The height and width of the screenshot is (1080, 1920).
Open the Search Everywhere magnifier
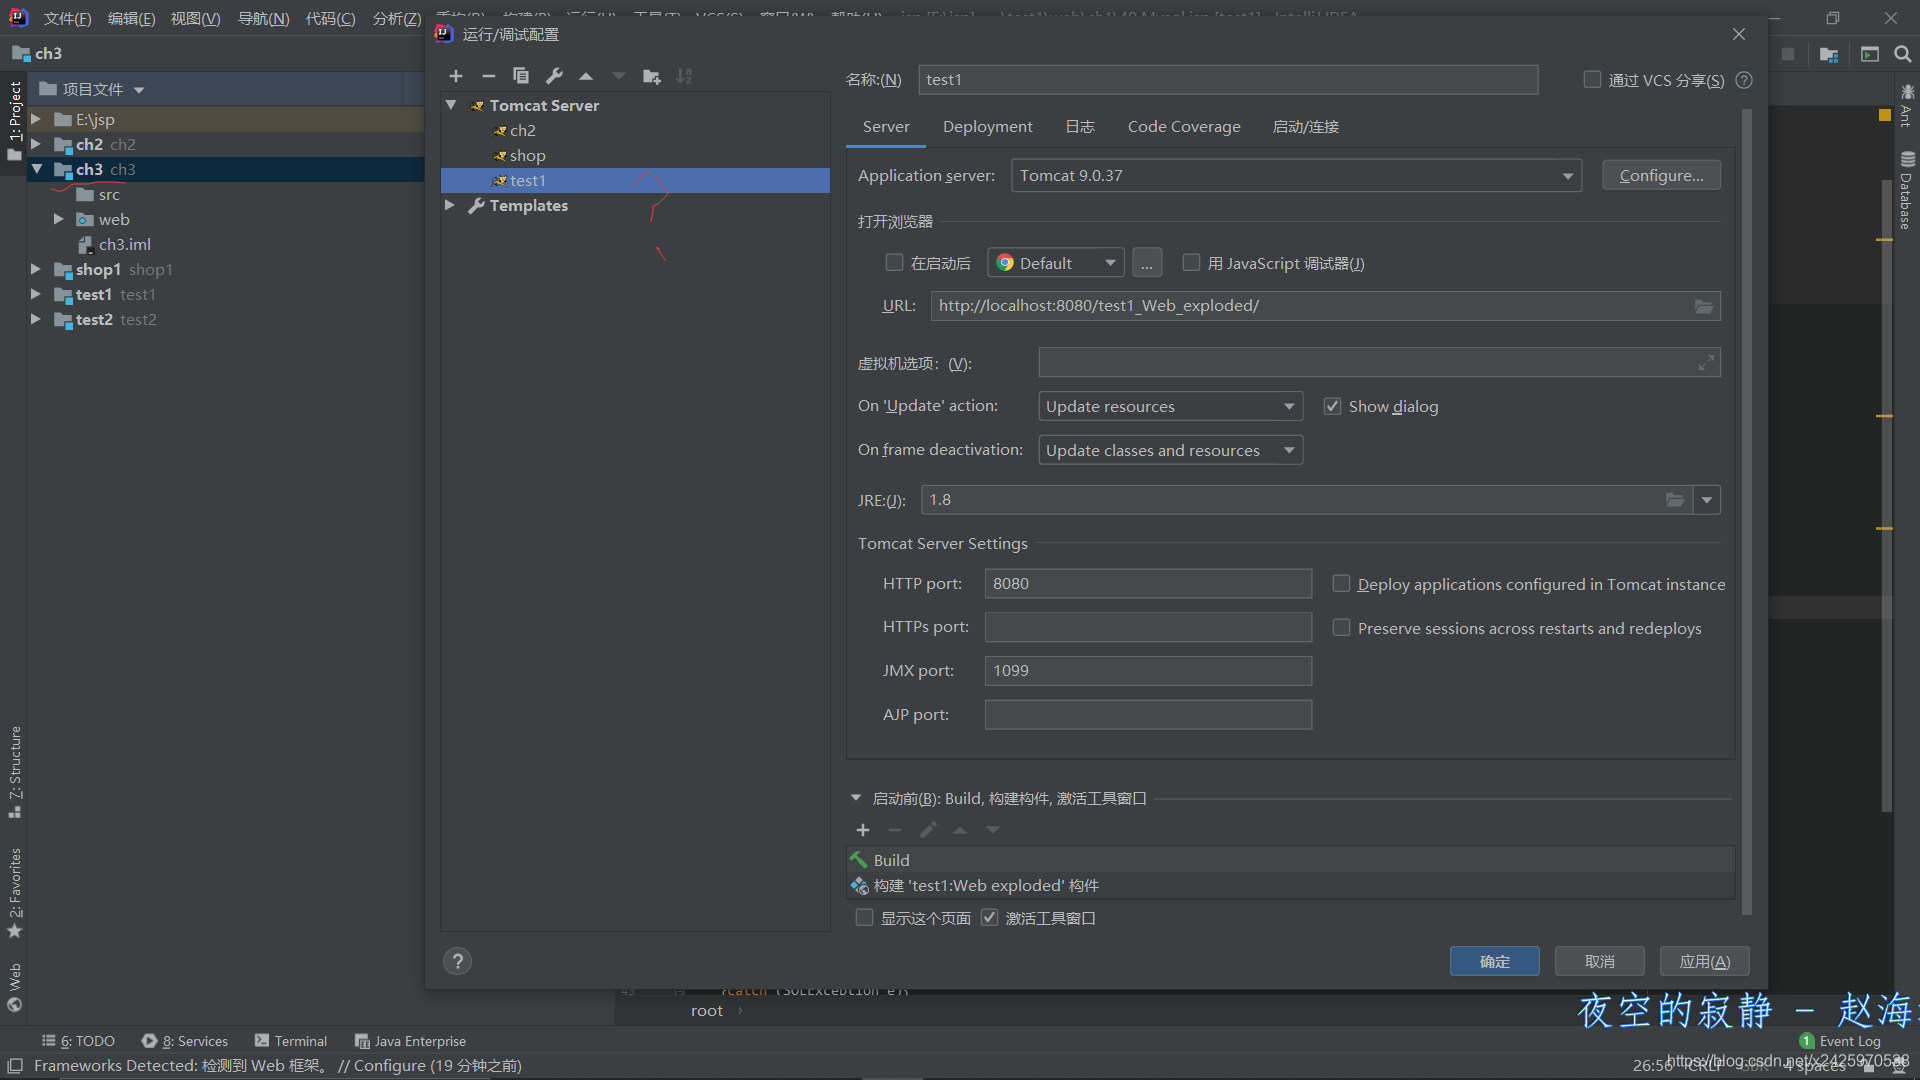click(x=1902, y=54)
